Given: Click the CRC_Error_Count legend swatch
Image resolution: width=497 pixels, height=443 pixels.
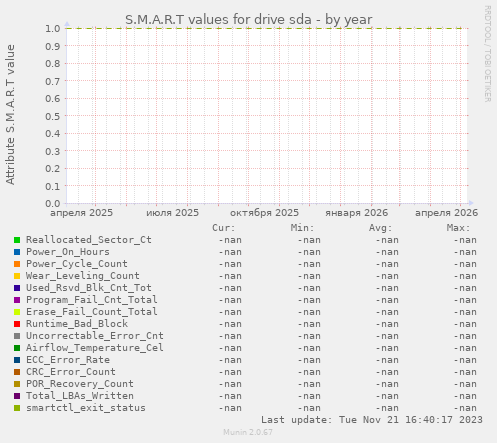Looking at the screenshot, I should pos(17,372).
